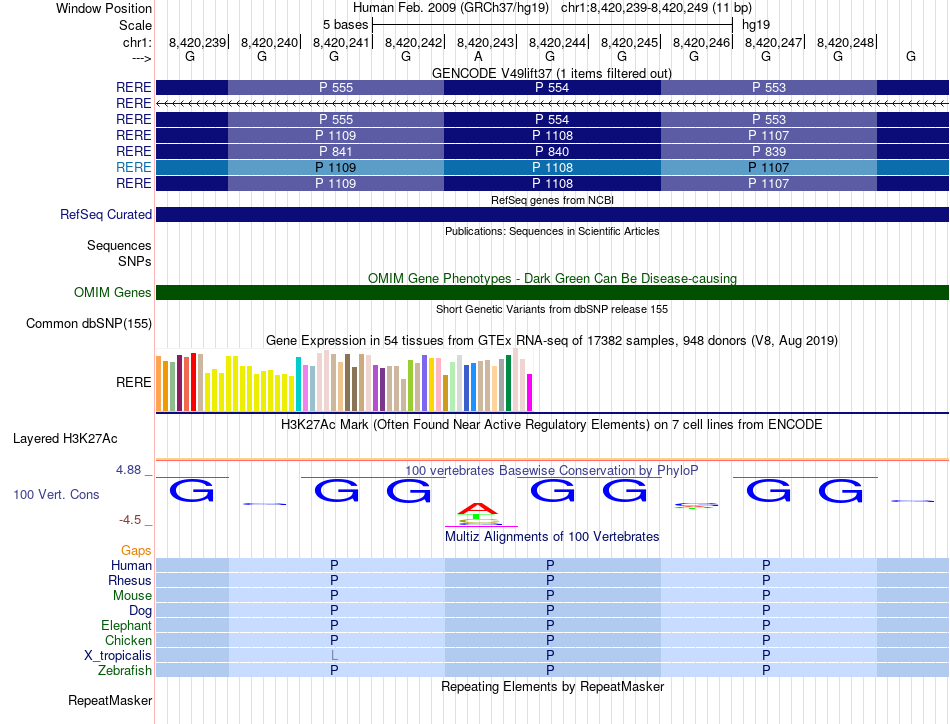Click the RefSeq Curated track label
950x724 pixels.
click(x=105, y=214)
